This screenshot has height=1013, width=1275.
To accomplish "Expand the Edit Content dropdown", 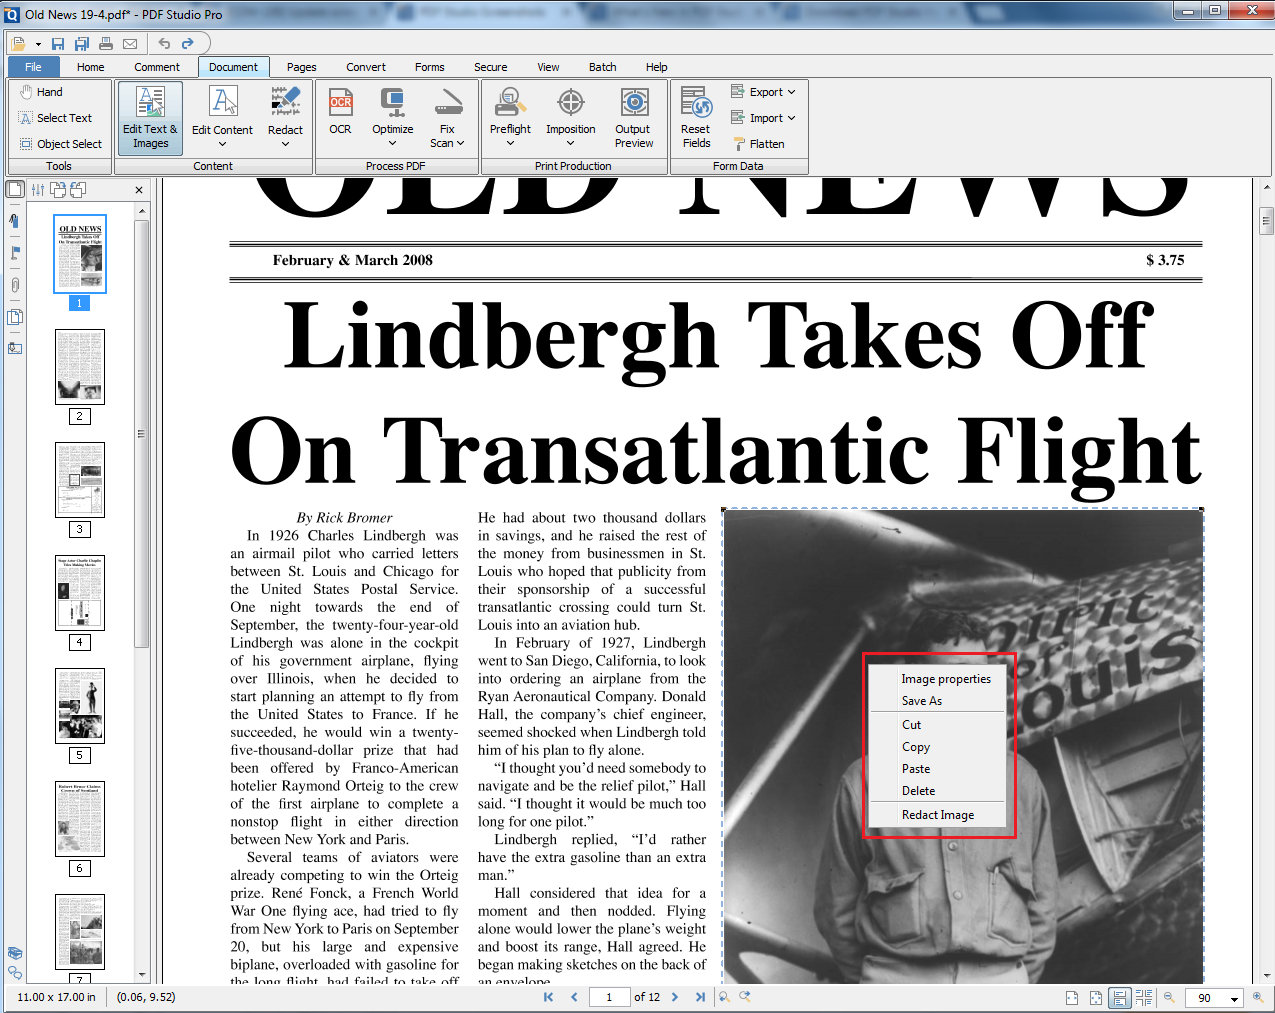I will click(222, 143).
